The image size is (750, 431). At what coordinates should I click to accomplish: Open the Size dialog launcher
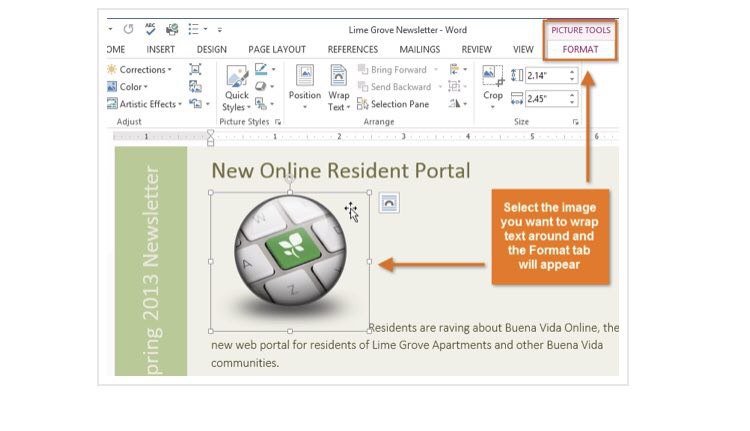pos(576,121)
